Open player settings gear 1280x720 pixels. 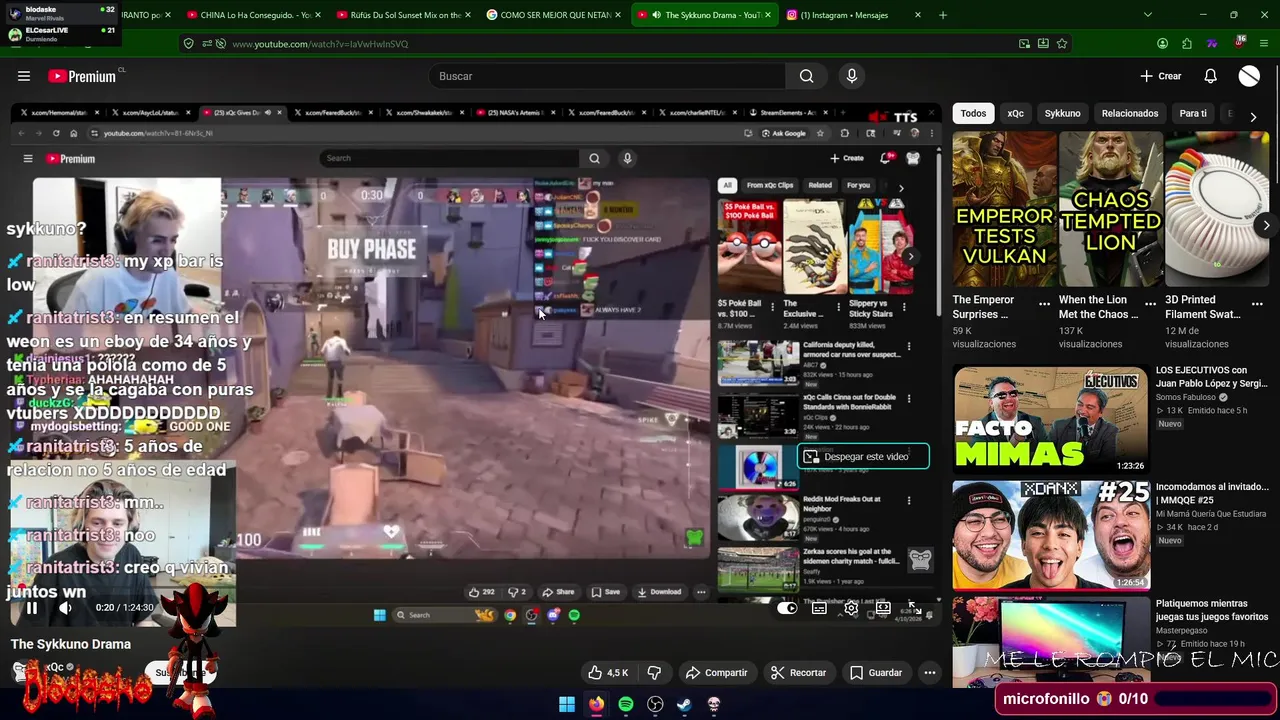pyautogui.click(x=851, y=608)
